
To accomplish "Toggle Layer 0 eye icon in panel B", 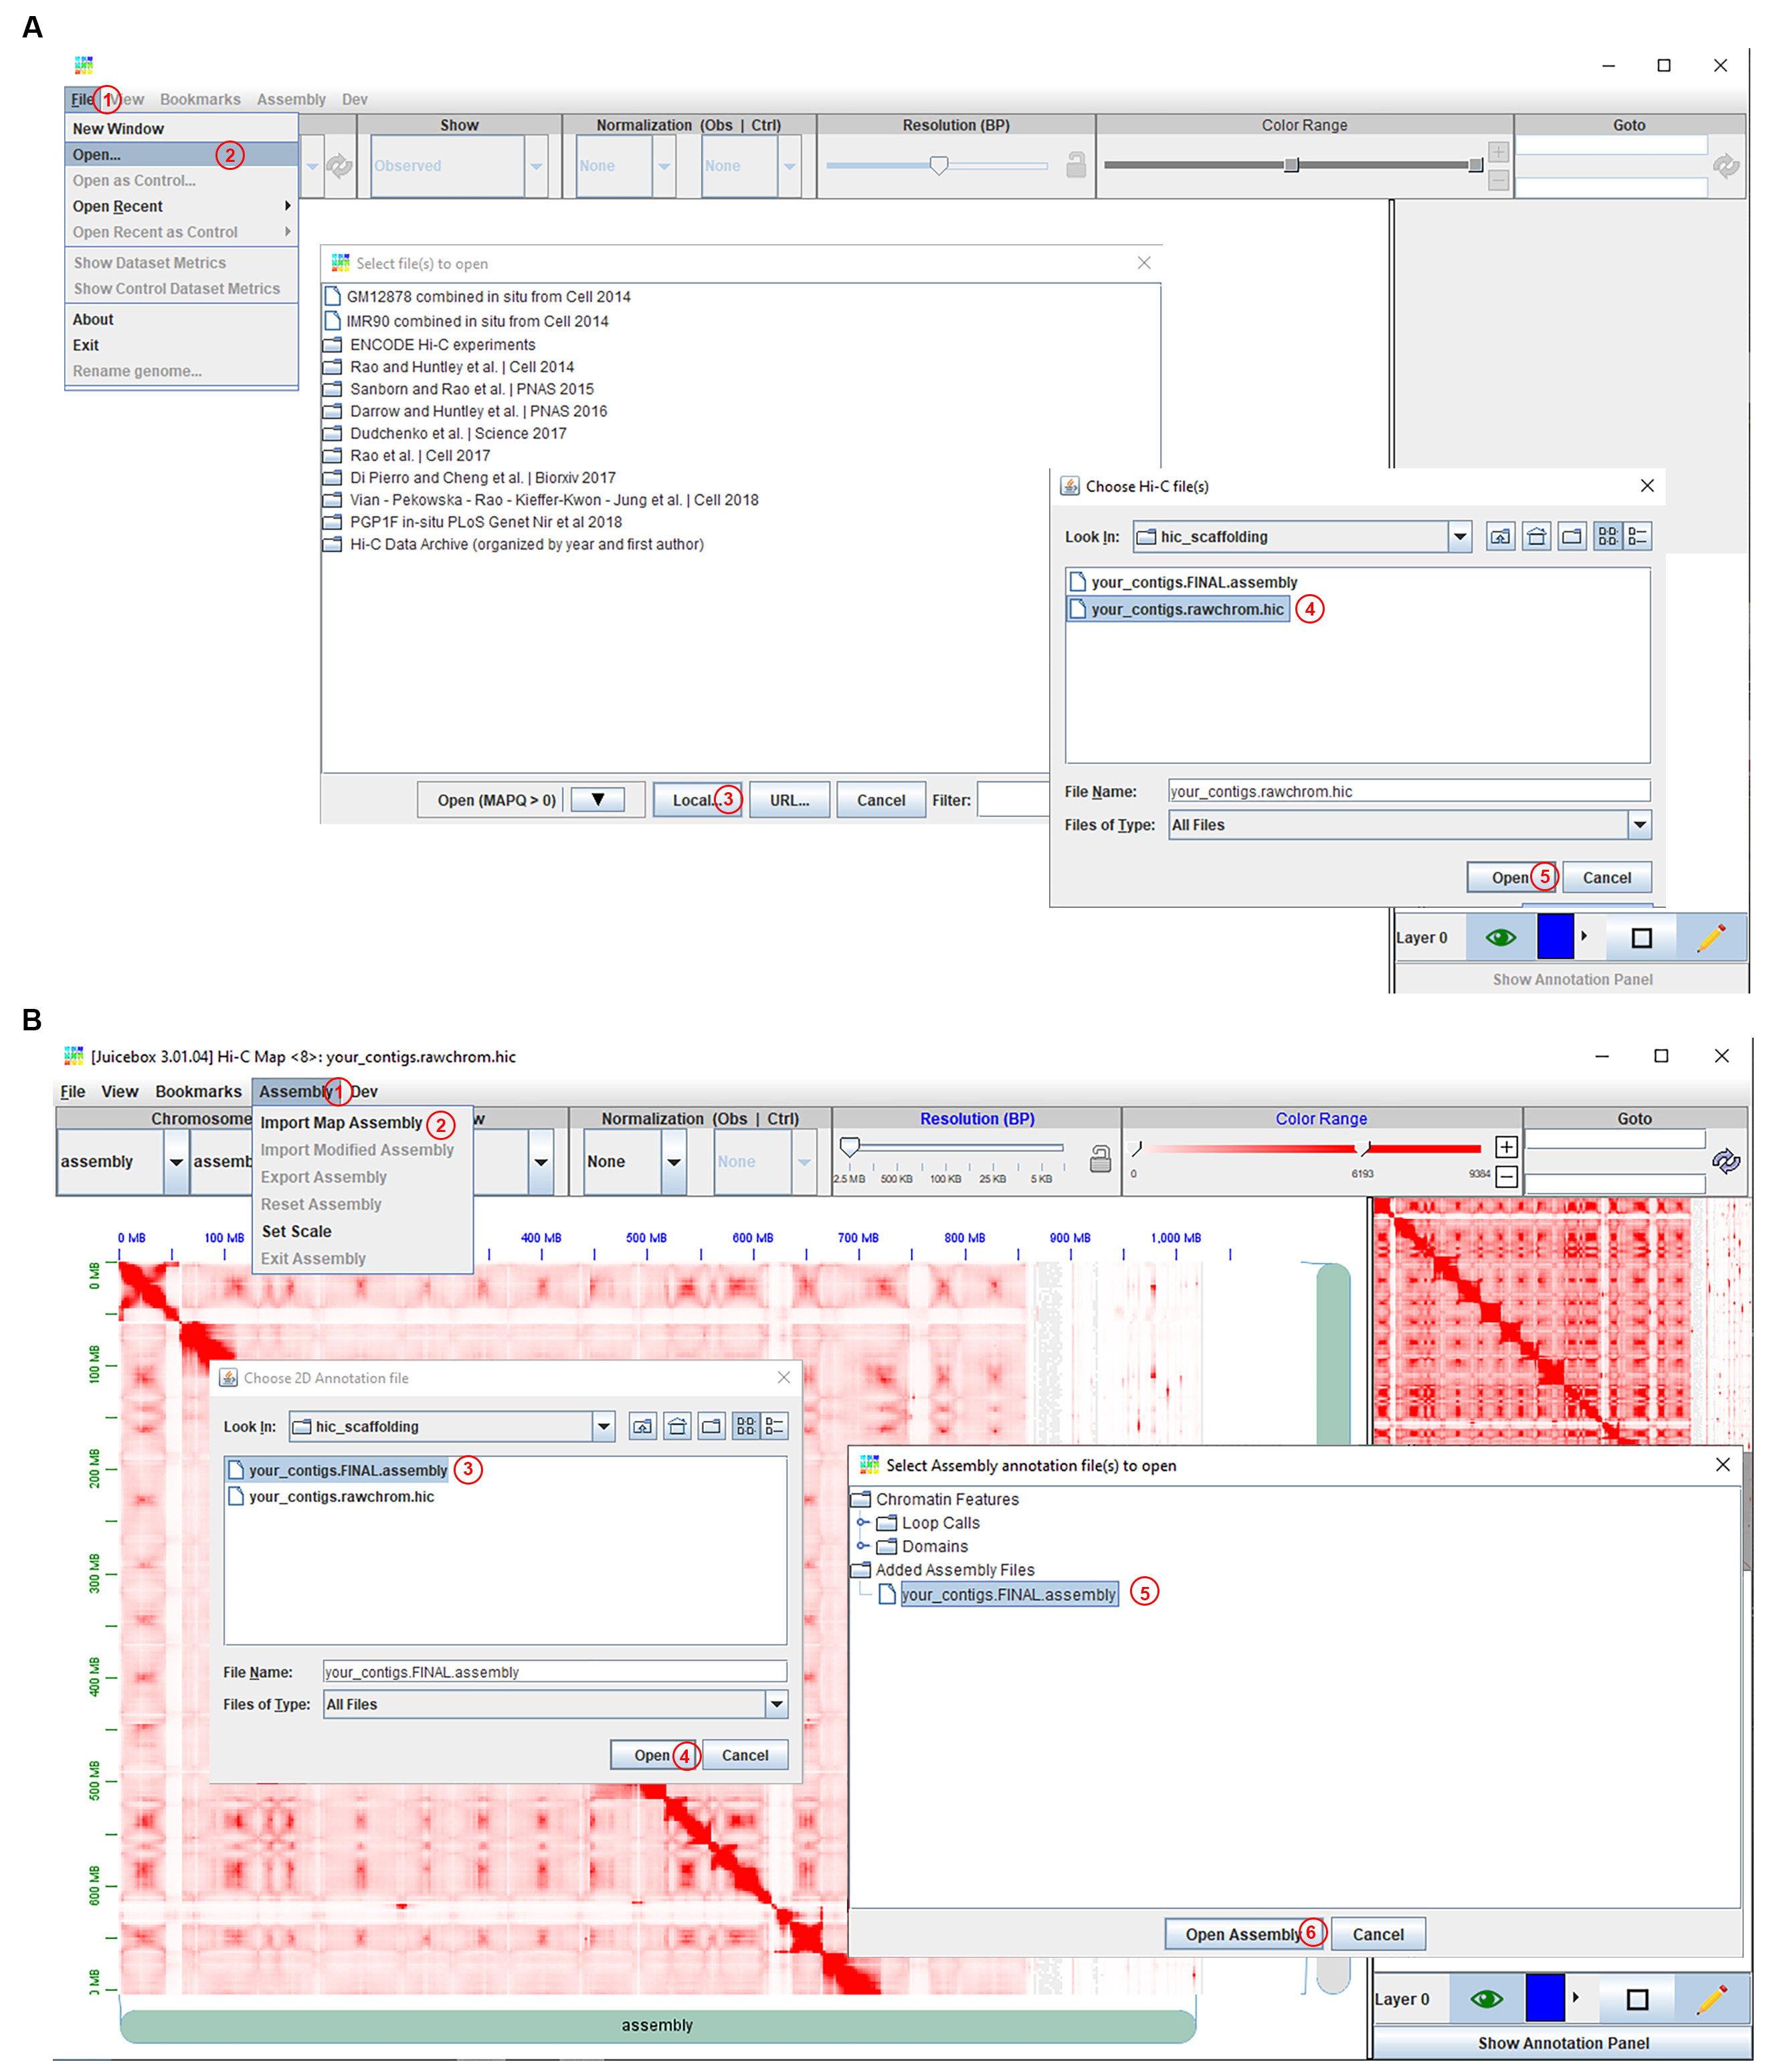I will point(1486,1998).
